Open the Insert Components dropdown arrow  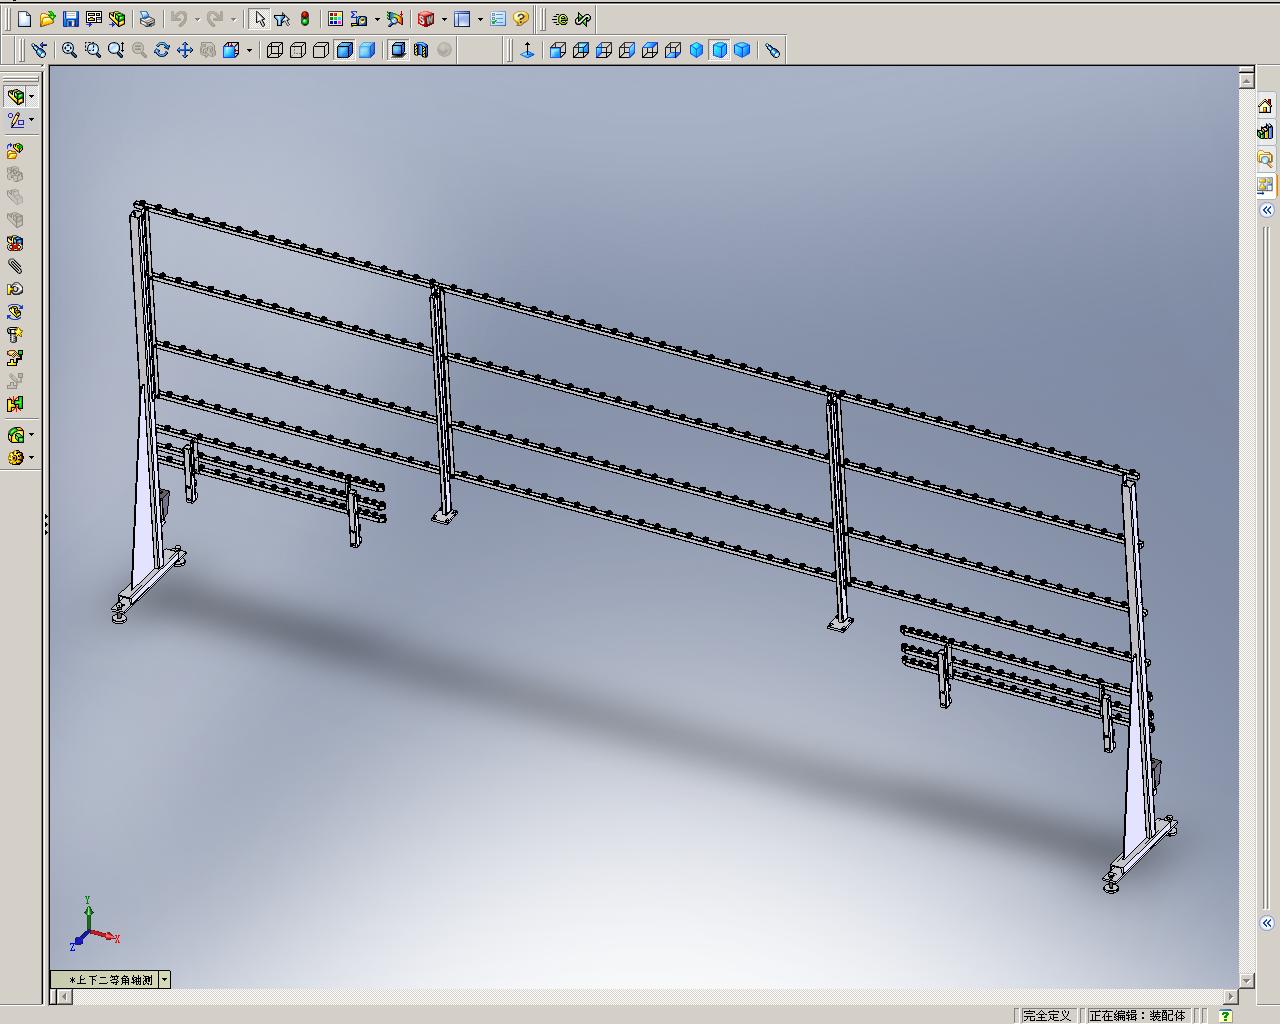click(32, 97)
